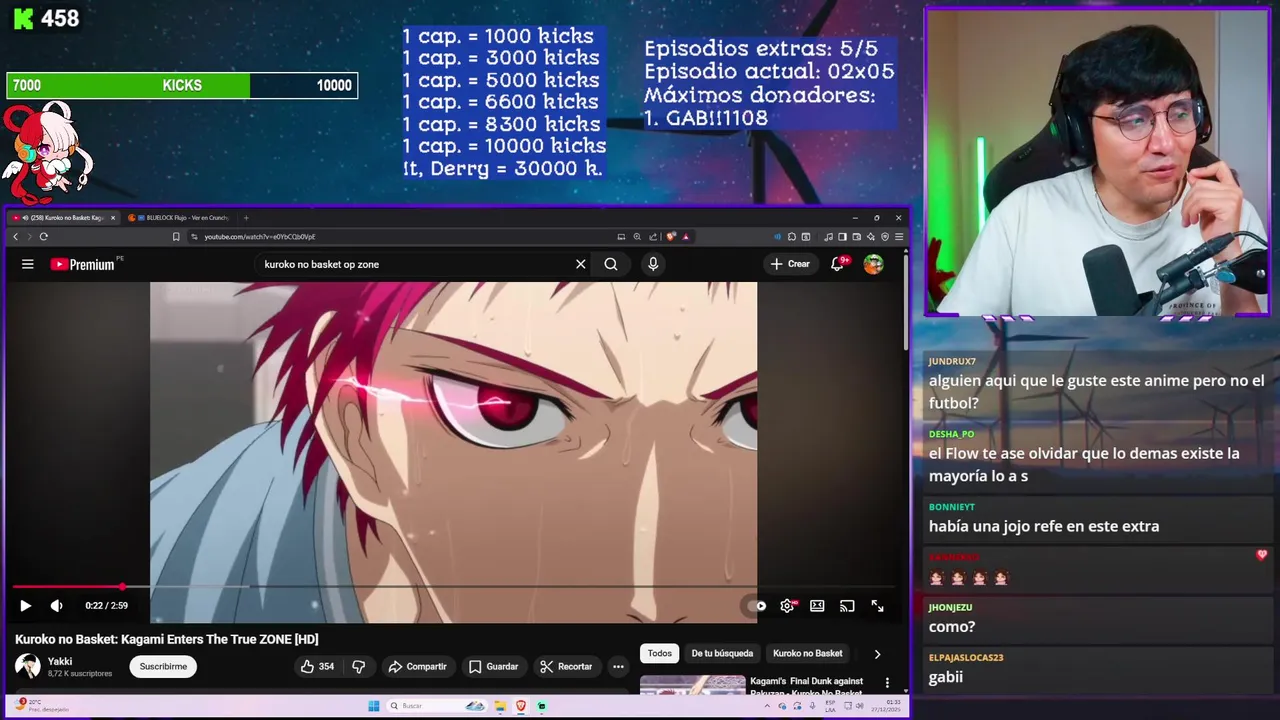Viewport: 1280px width, 720px height.
Task: Open Yakki channel avatar
Action: [28, 666]
